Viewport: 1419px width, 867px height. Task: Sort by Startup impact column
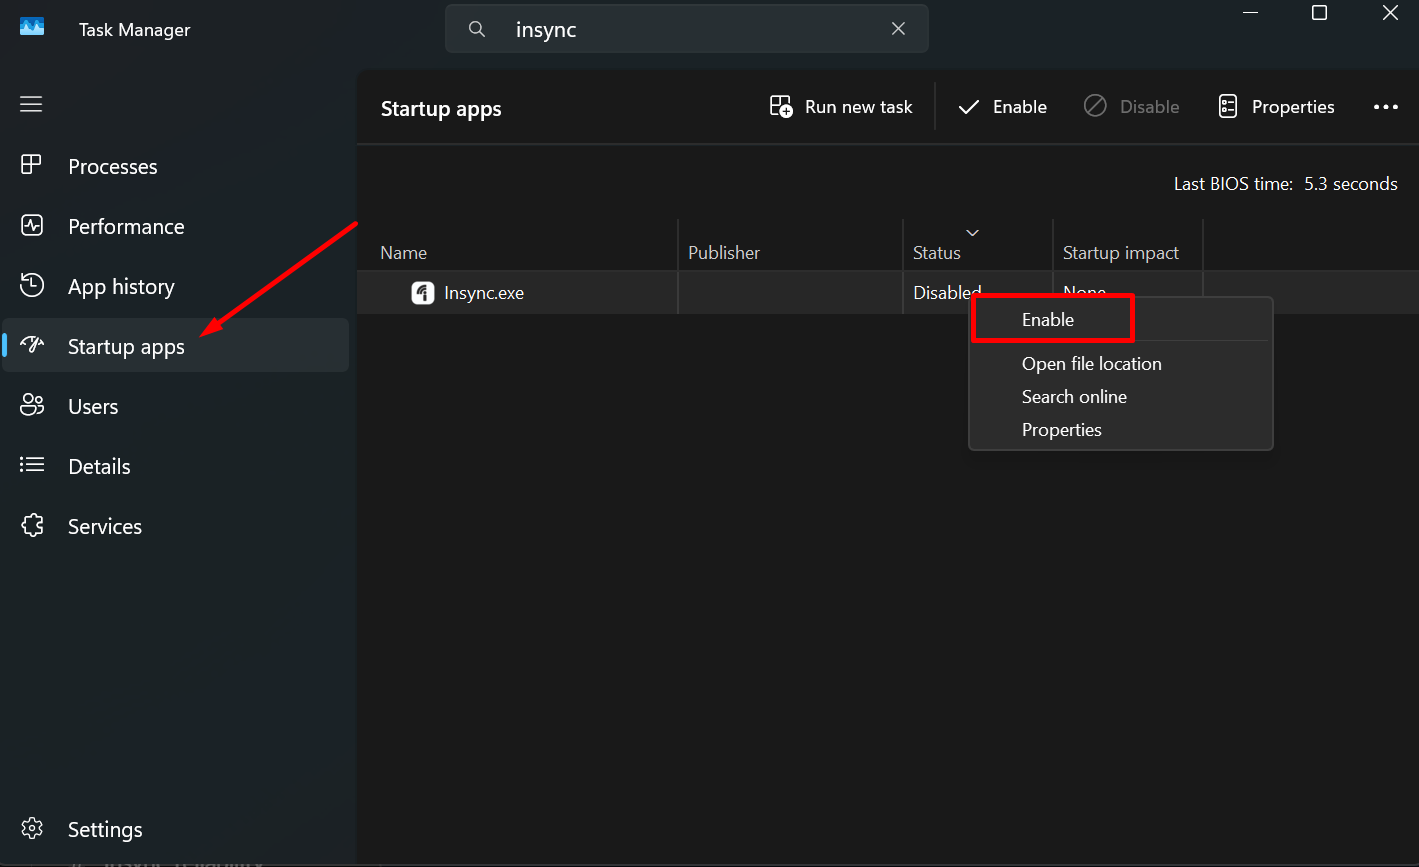pos(1121,253)
